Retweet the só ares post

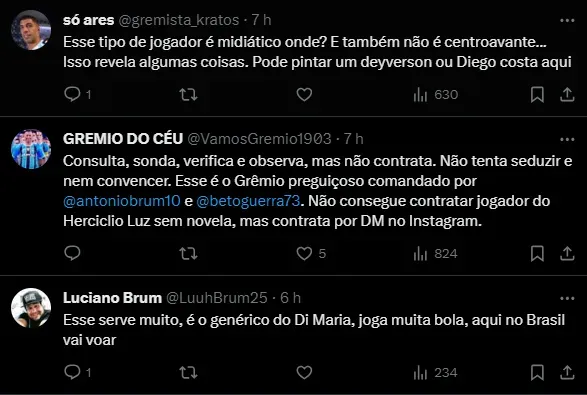tap(188, 95)
